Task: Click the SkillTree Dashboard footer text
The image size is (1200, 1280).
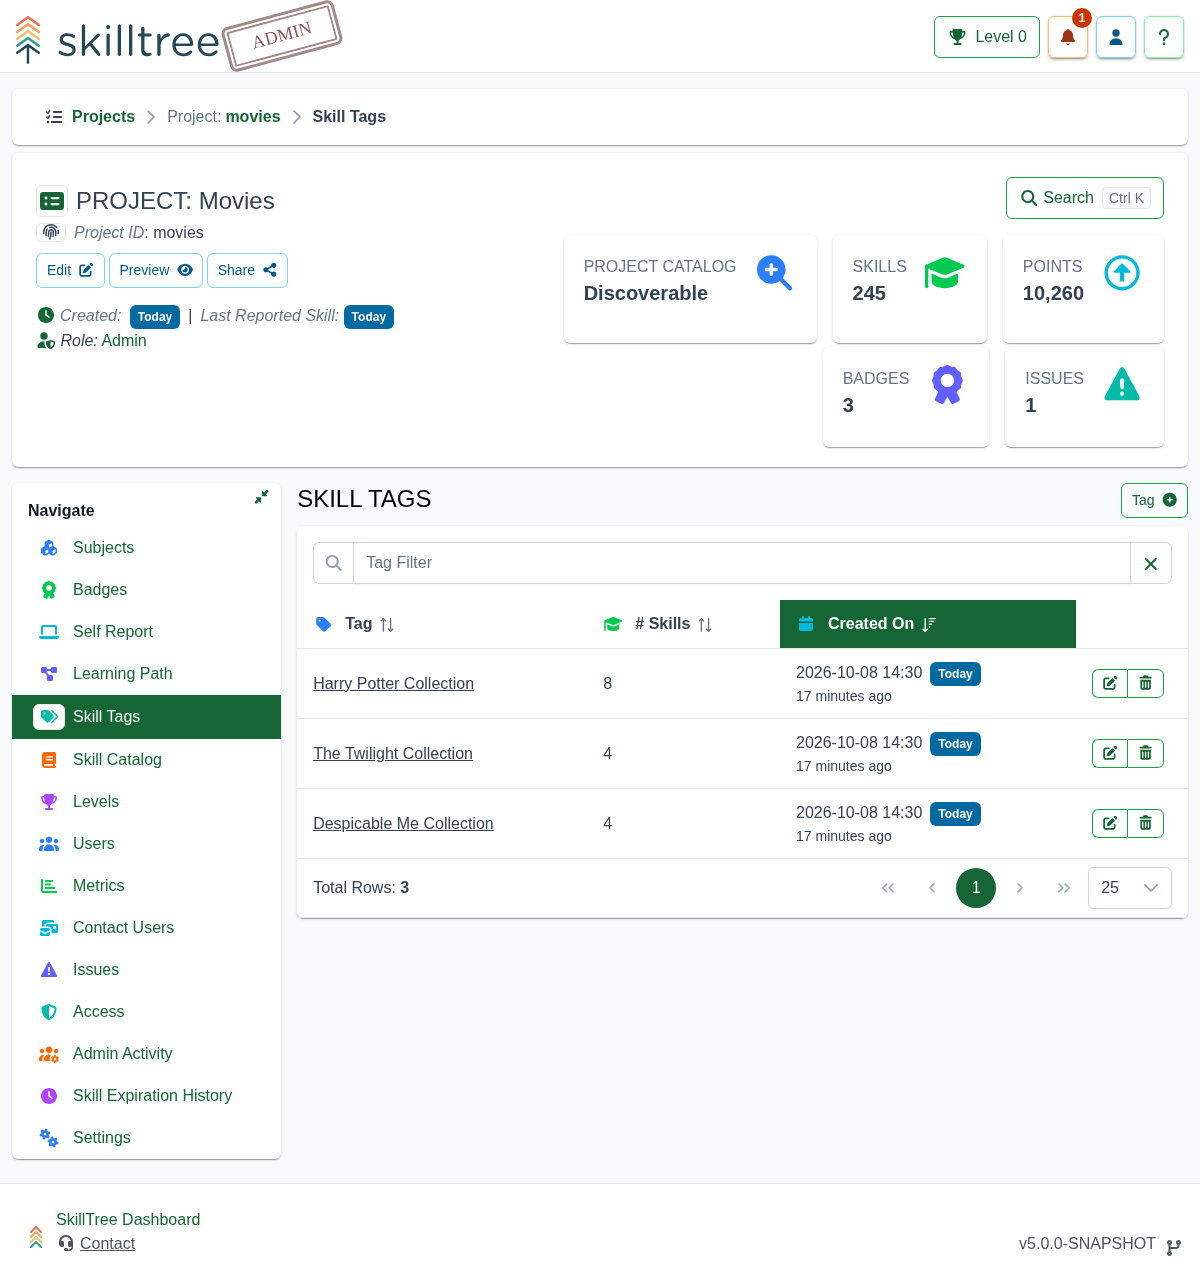Action: pyautogui.click(x=128, y=1220)
